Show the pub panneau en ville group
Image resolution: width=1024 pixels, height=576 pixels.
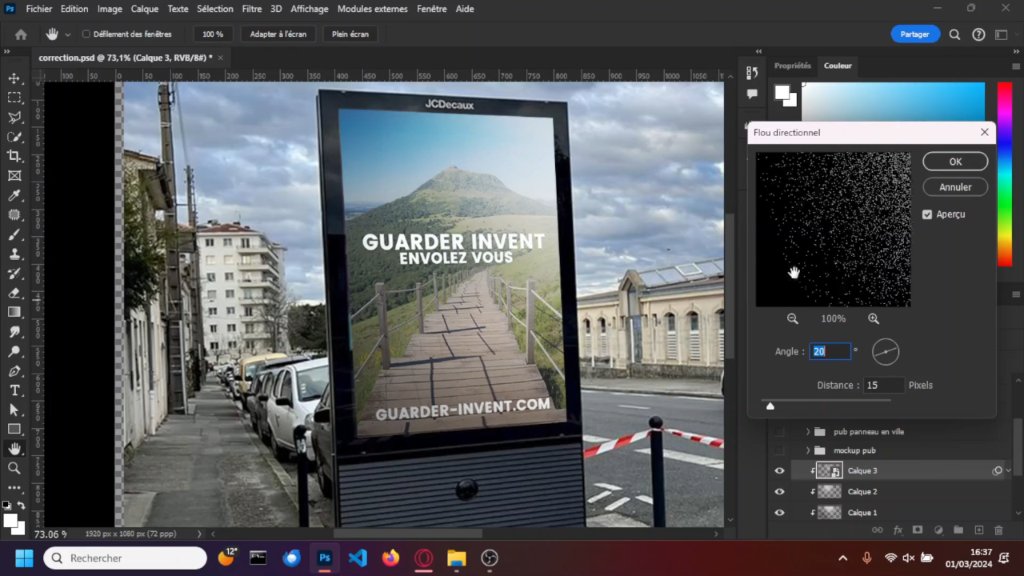pyautogui.click(x=779, y=432)
